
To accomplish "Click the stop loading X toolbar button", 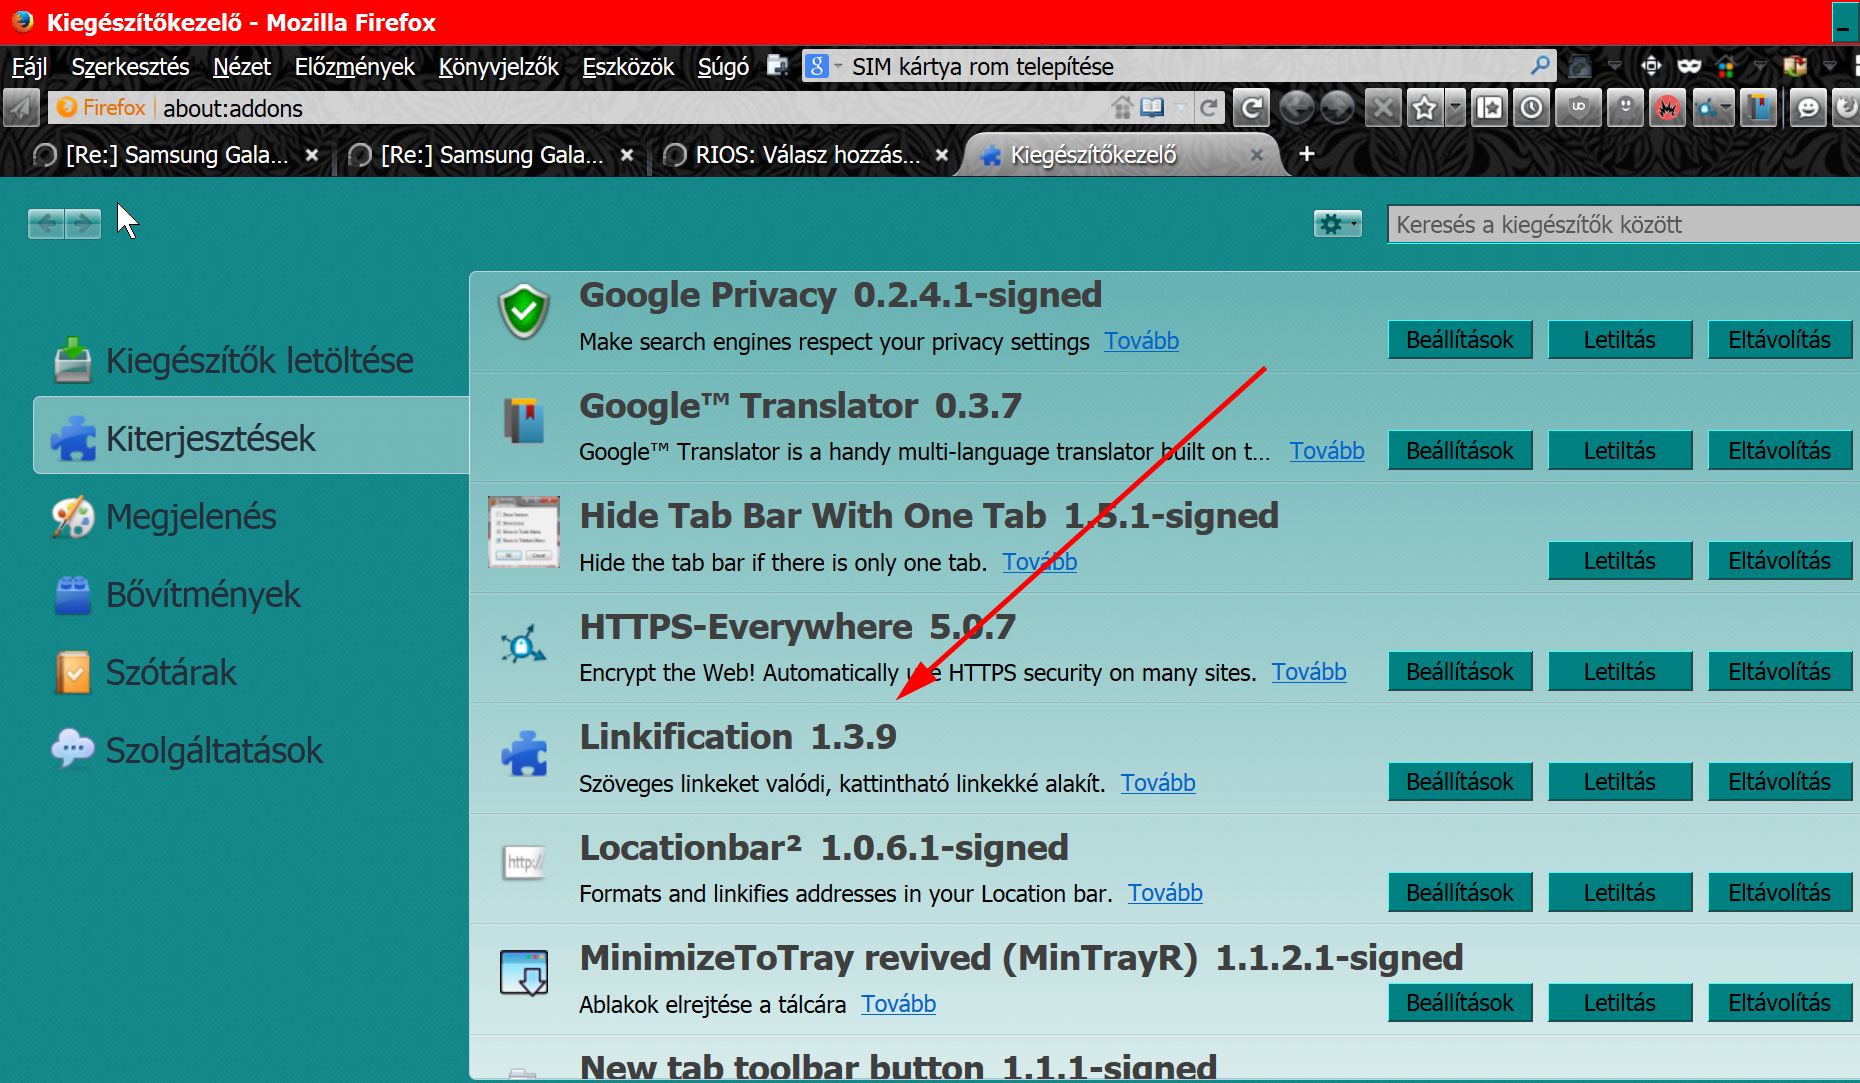I will (1383, 107).
